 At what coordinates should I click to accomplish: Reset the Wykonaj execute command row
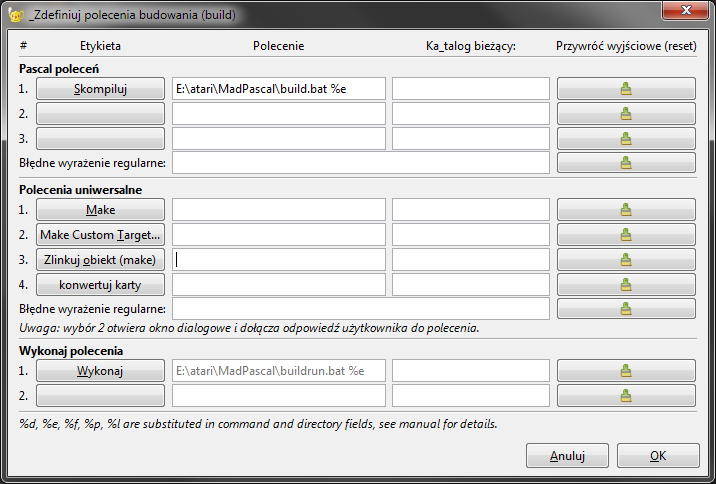(626, 371)
